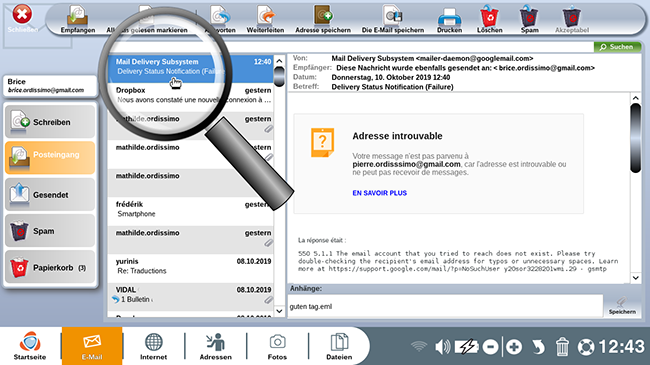The height and width of the screenshot is (365, 650).
Task: Open the Spam folder in sidebar
Action: (x=50, y=231)
